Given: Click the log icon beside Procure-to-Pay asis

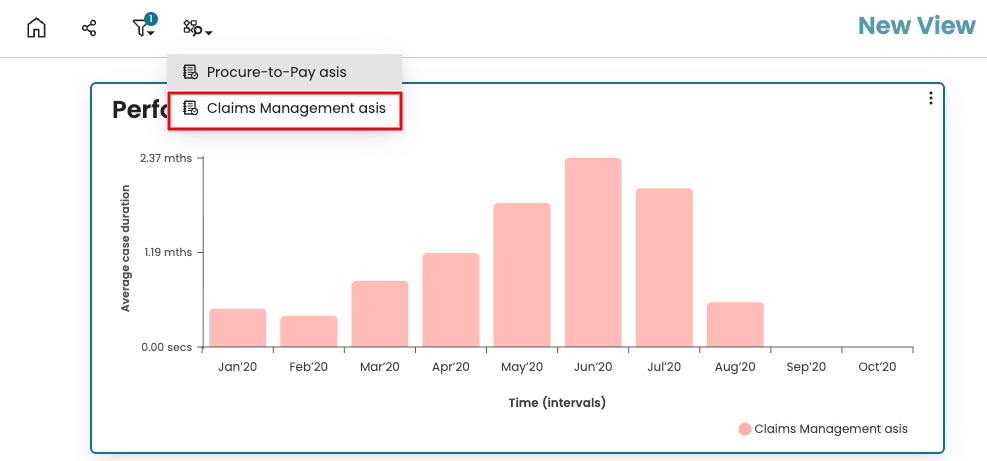Looking at the screenshot, I should (x=190, y=72).
